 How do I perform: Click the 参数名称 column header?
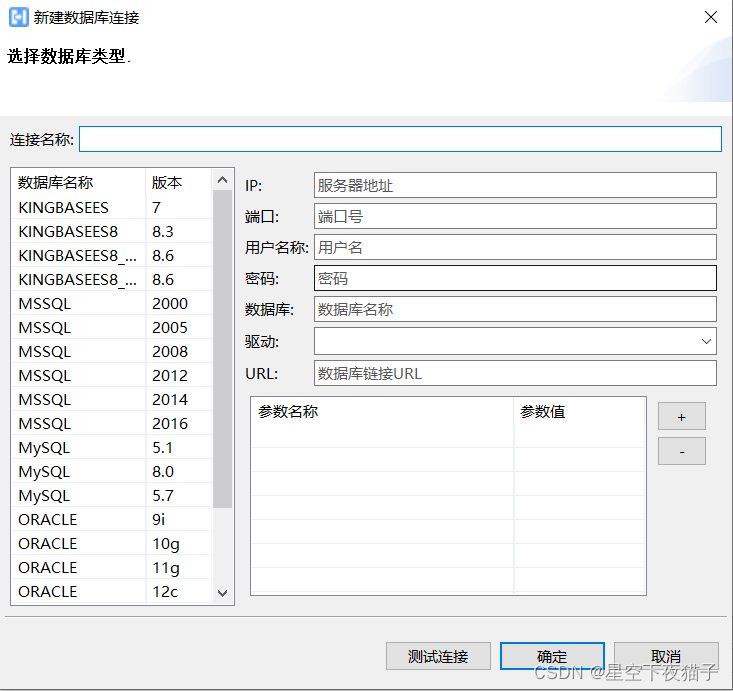click(x=382, y=411)
